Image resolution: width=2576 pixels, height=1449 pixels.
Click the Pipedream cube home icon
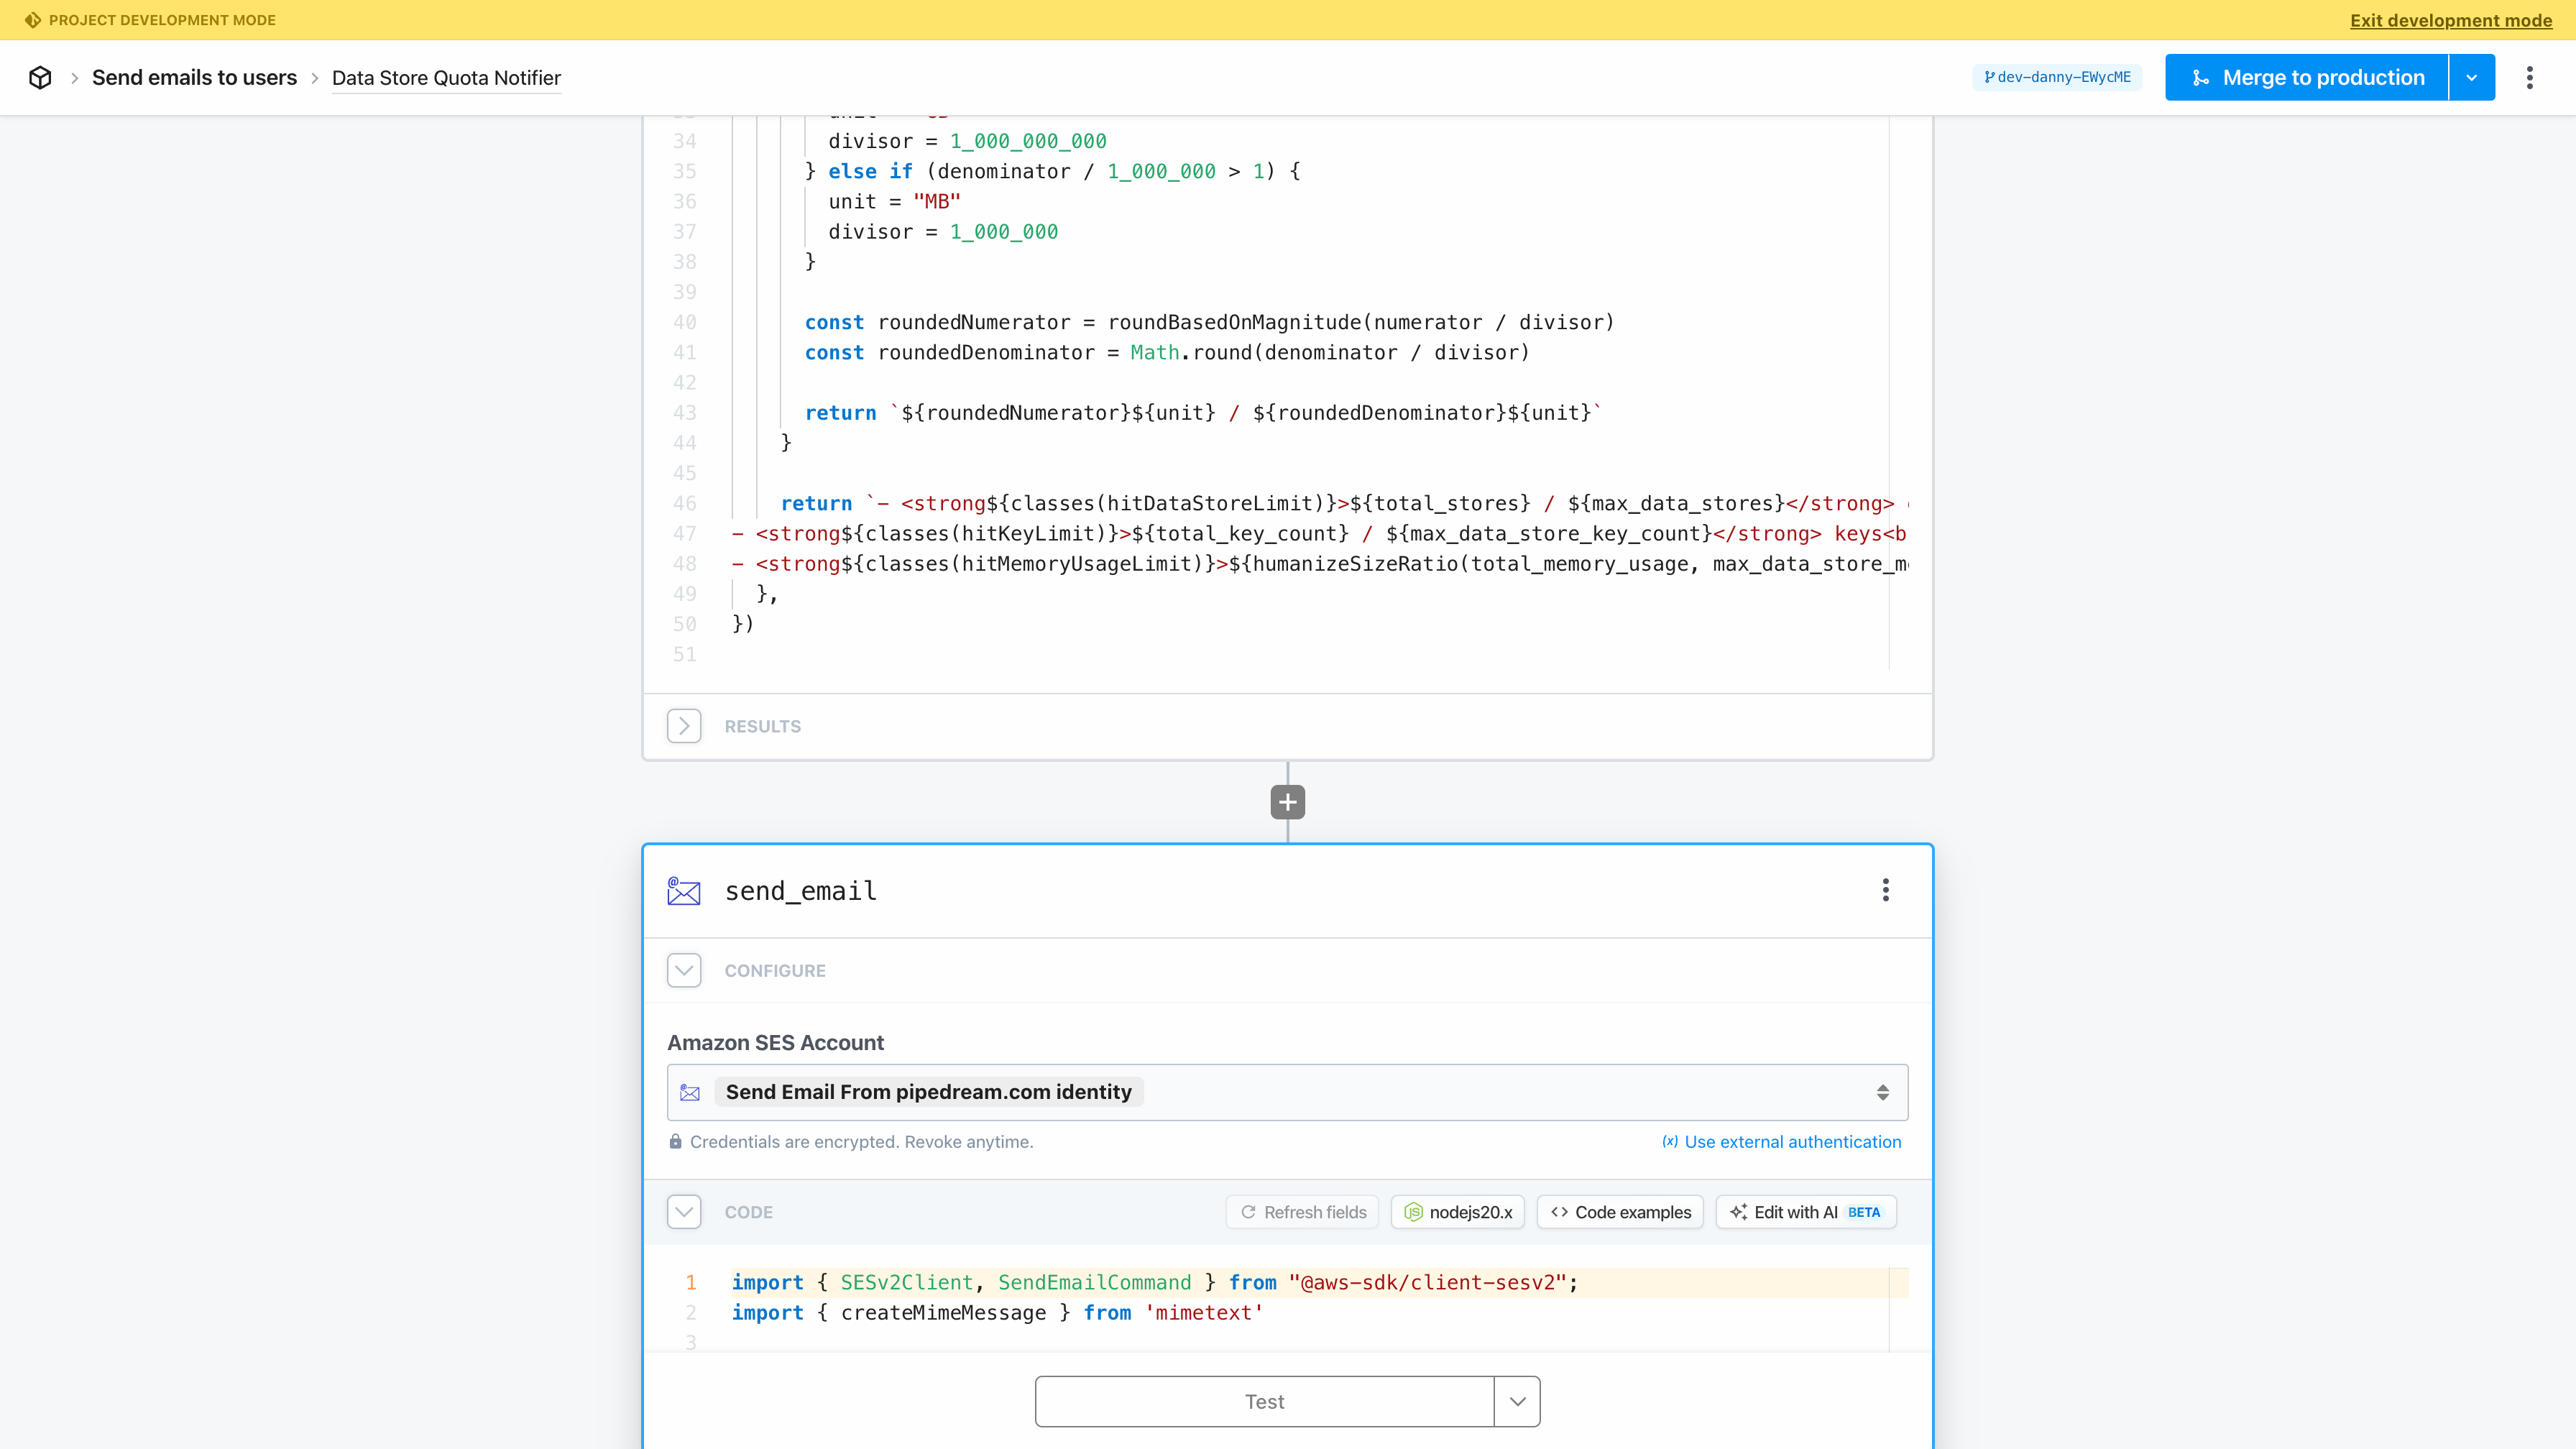click(40, 77)
